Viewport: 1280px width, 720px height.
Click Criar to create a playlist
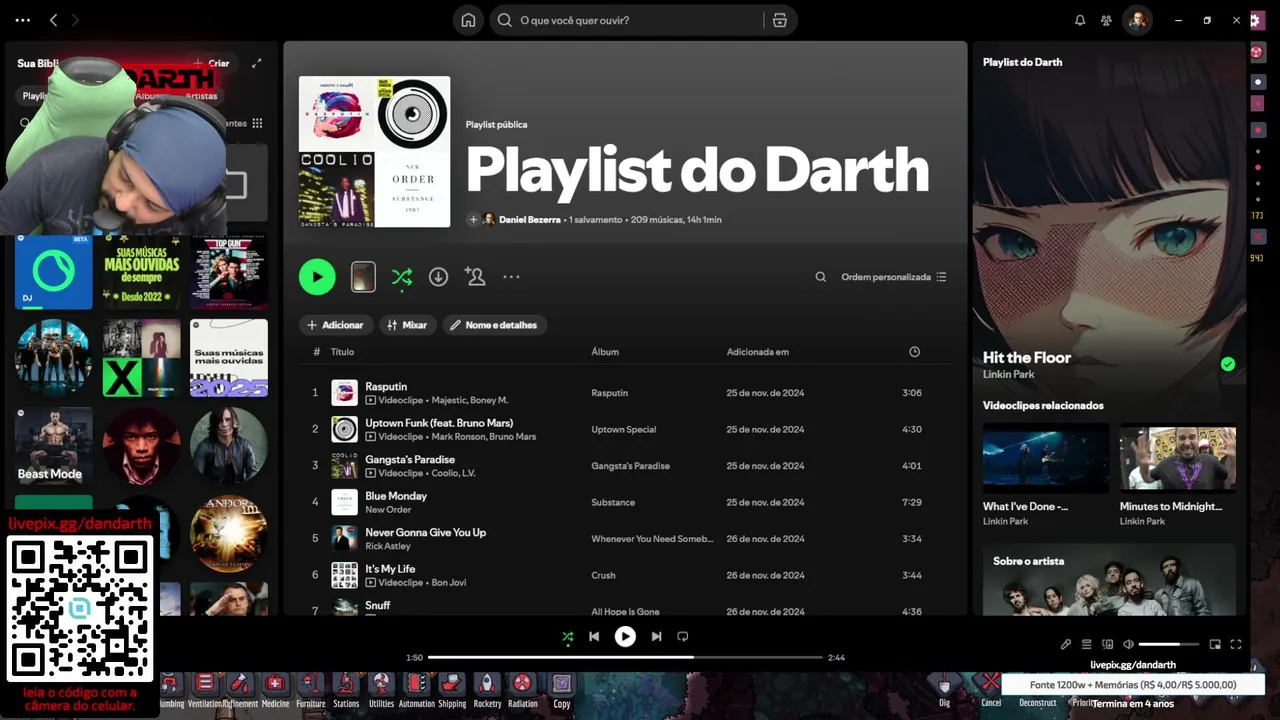pyautogui.click(x=211, y=63)
